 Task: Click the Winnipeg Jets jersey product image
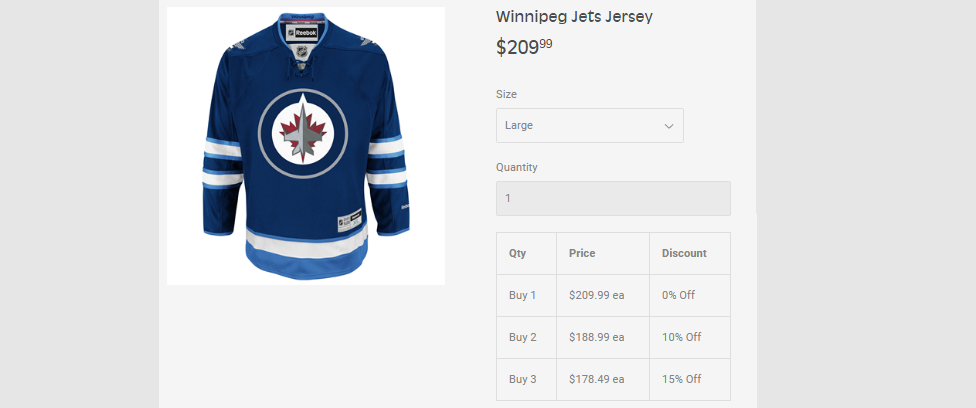pos(306,146)
